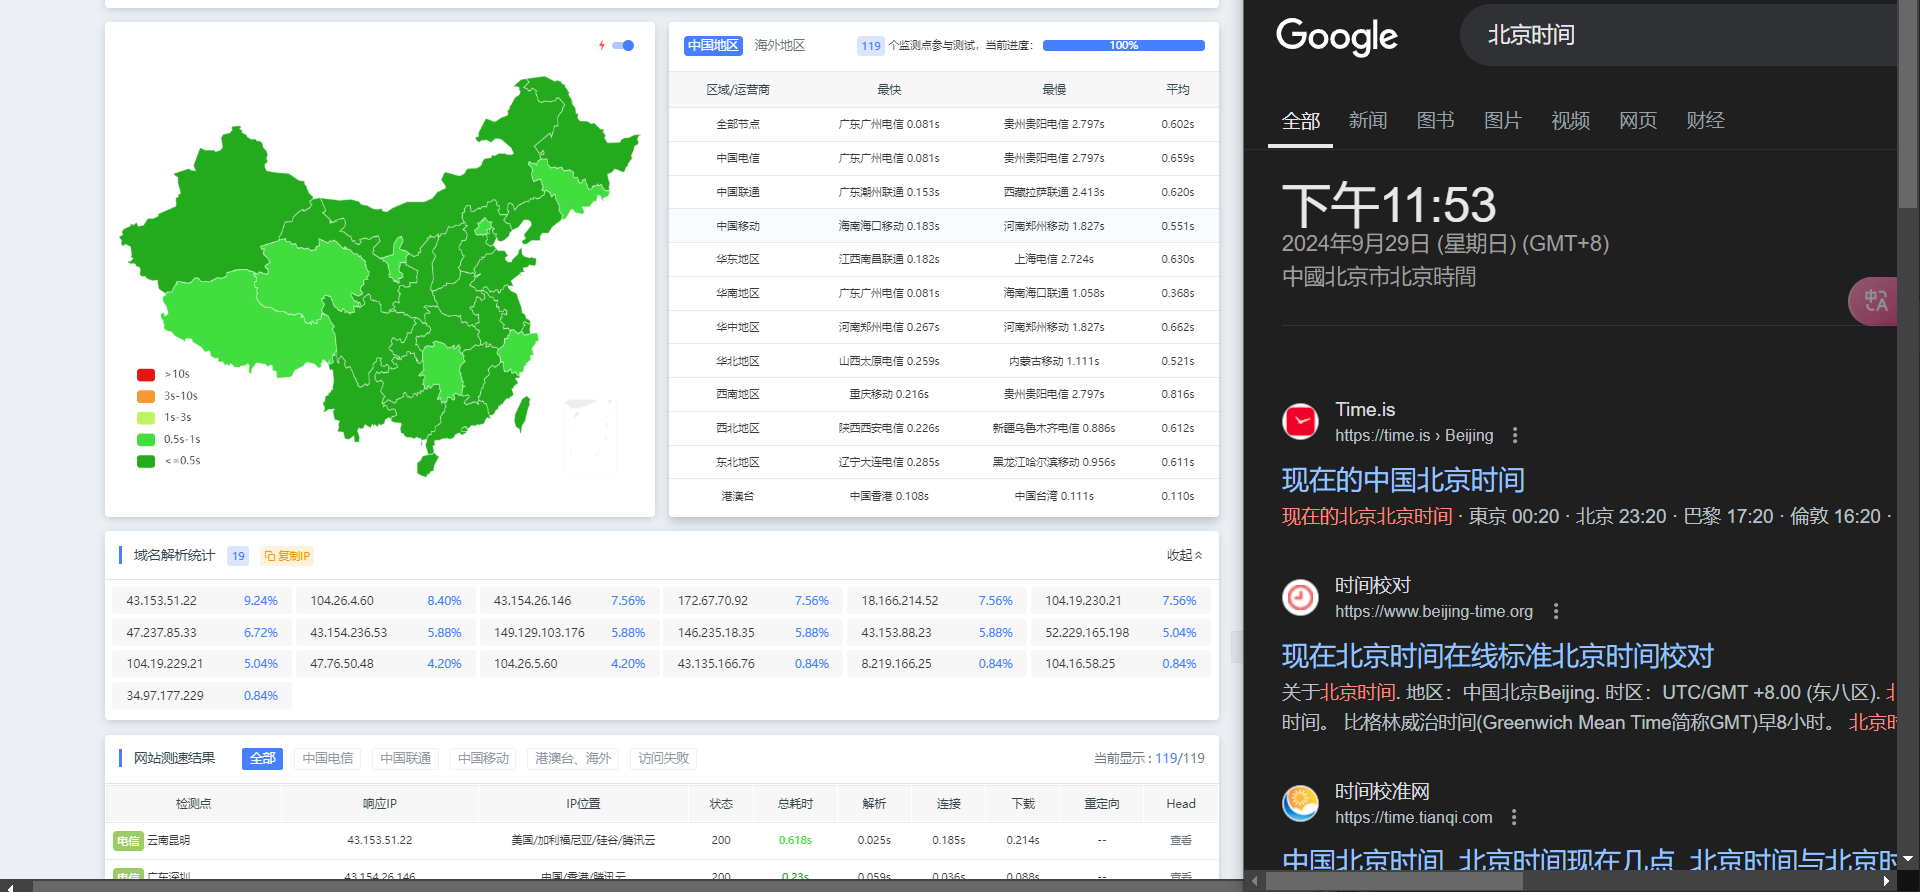Click the 全部节点 row in the region table
This screenshot has width=1920, height=892.
[x=943, y=124]
